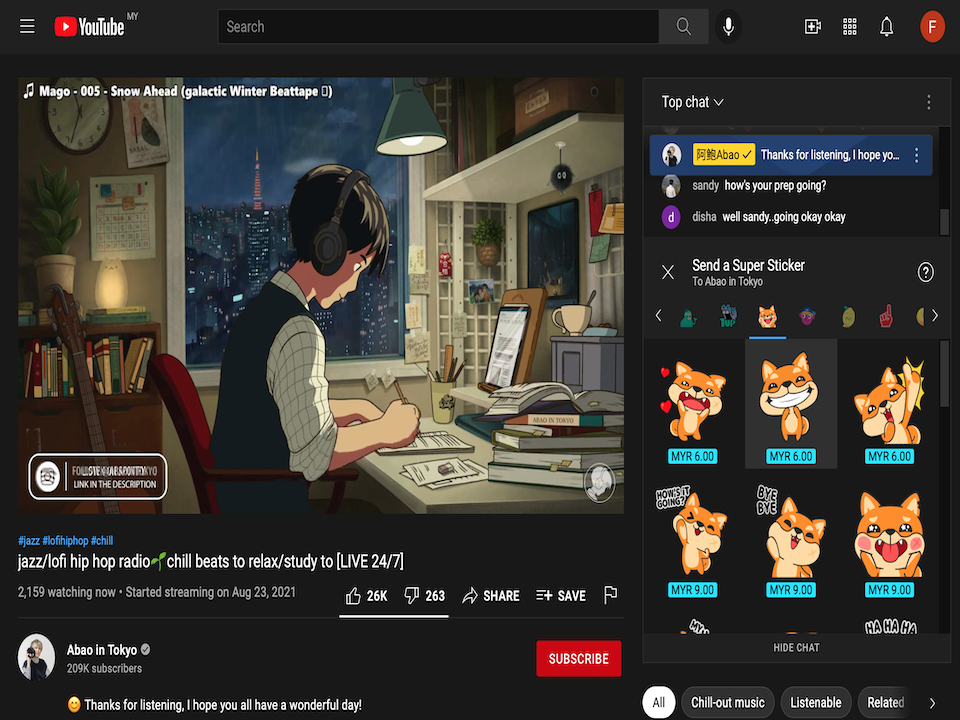Open the #jazz hashtag link
960x720 pixels.
click(x=29, y=541)
